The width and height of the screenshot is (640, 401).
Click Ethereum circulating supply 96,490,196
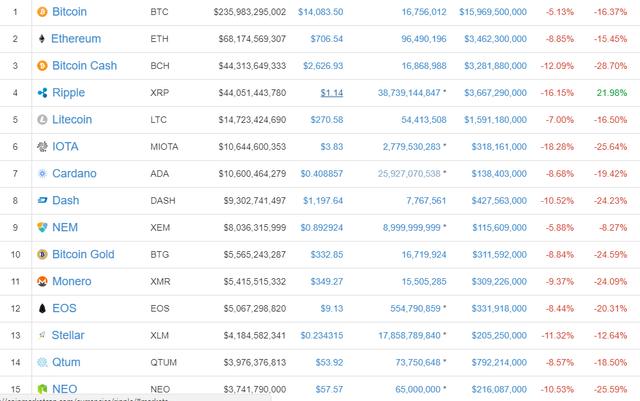coord(424,39)
